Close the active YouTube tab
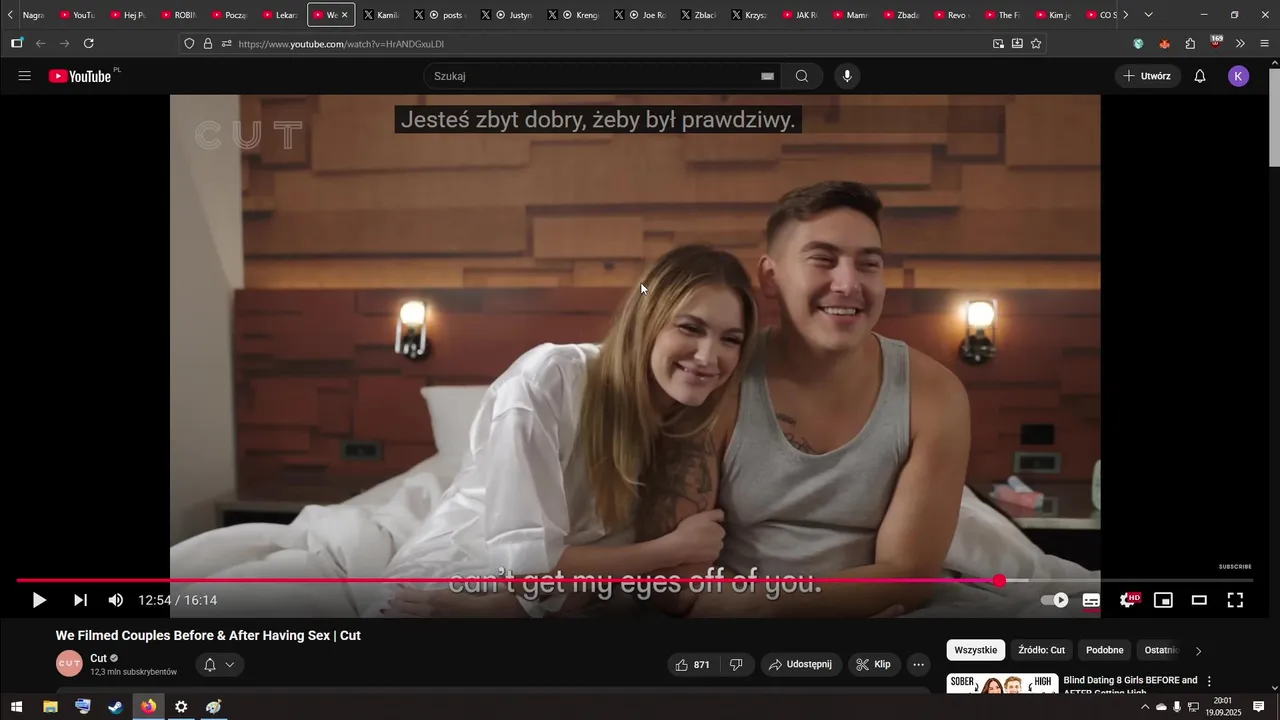The image size is (1280, 720). (x=345, y=15)
